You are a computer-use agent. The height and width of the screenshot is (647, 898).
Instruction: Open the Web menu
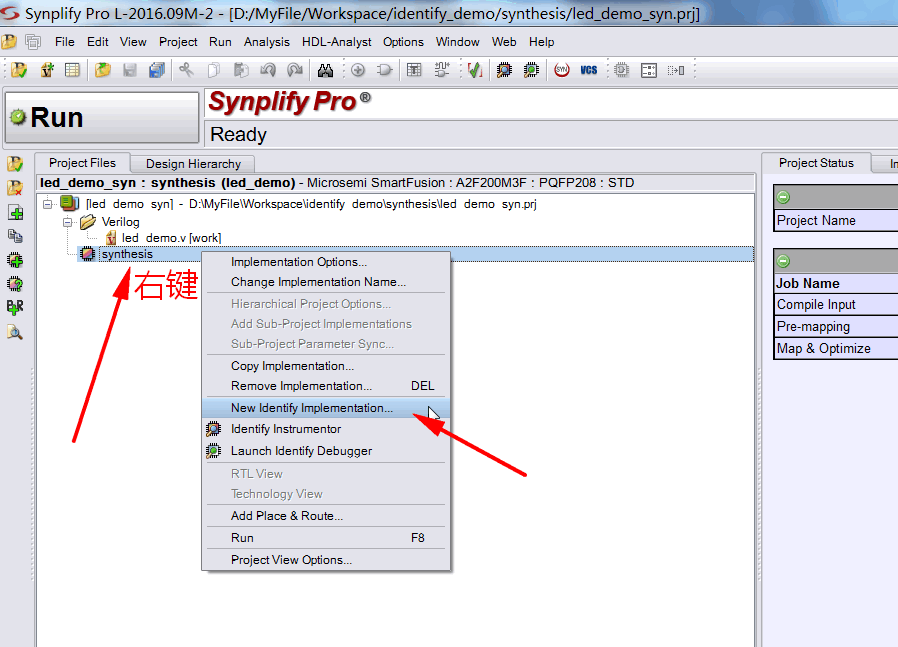pos(504,42)
